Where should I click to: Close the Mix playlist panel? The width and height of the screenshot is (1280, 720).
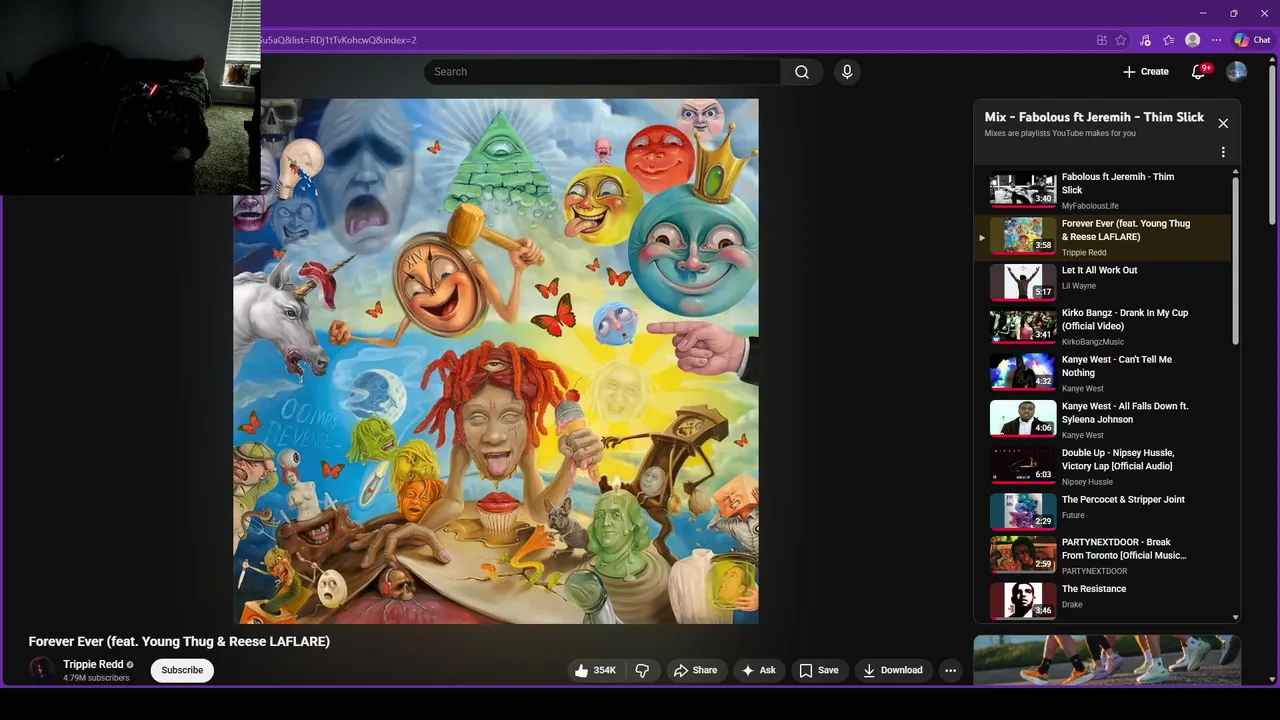tap(1223, 123)
